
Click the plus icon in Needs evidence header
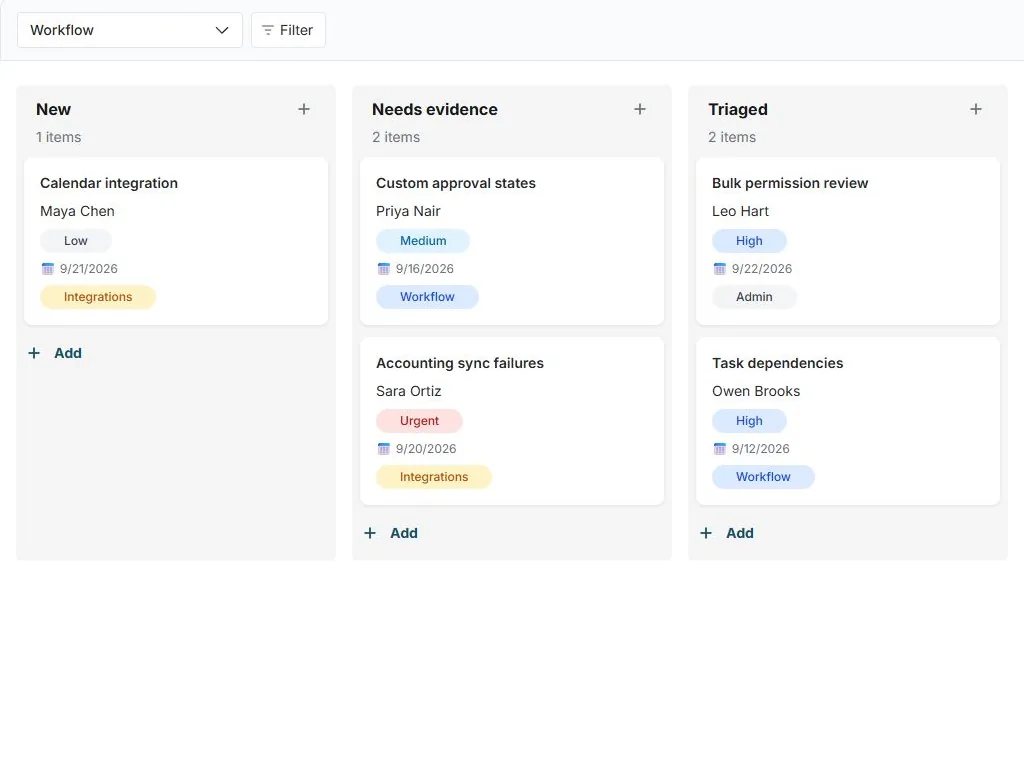[x=640, y=109]
